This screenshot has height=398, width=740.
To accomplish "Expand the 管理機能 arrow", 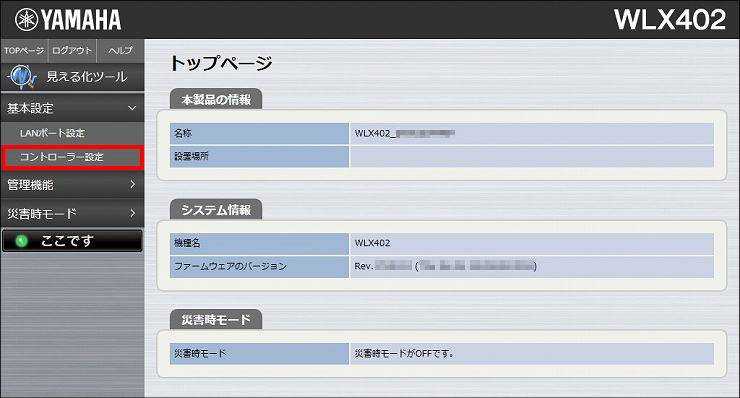I will coord(133,184).
